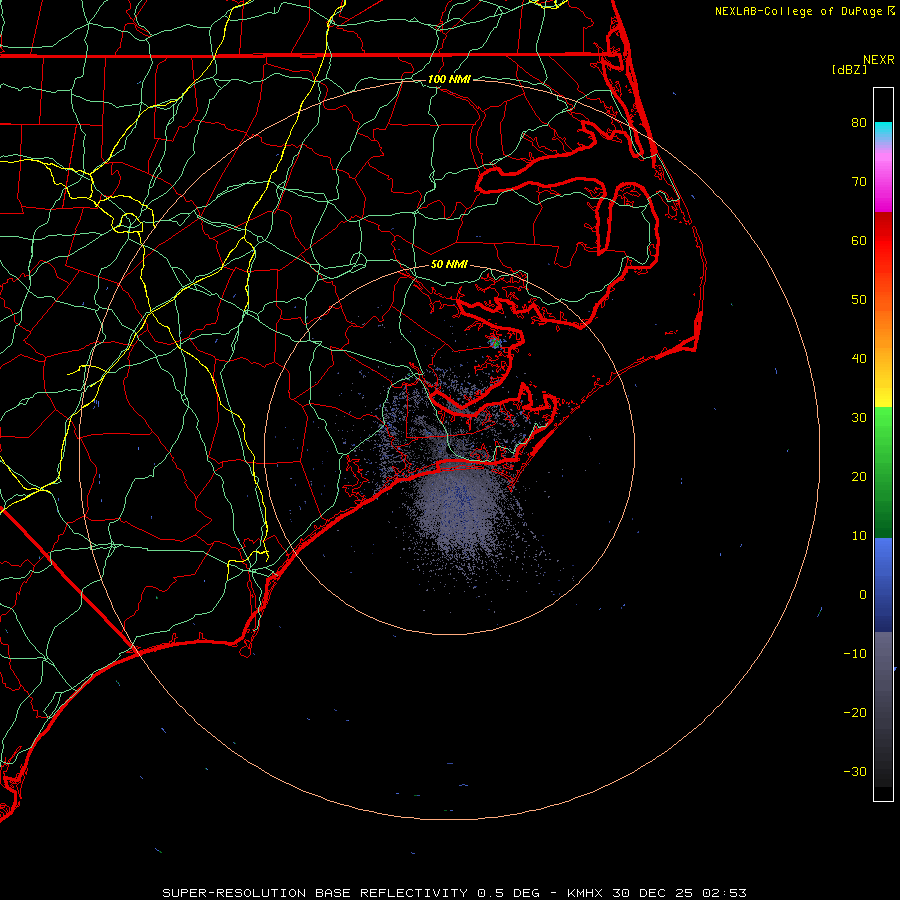The height and width of the screenshot is (900, 900).
Task: Click the 0 dBZ scale value
Action: pos(863,595)
